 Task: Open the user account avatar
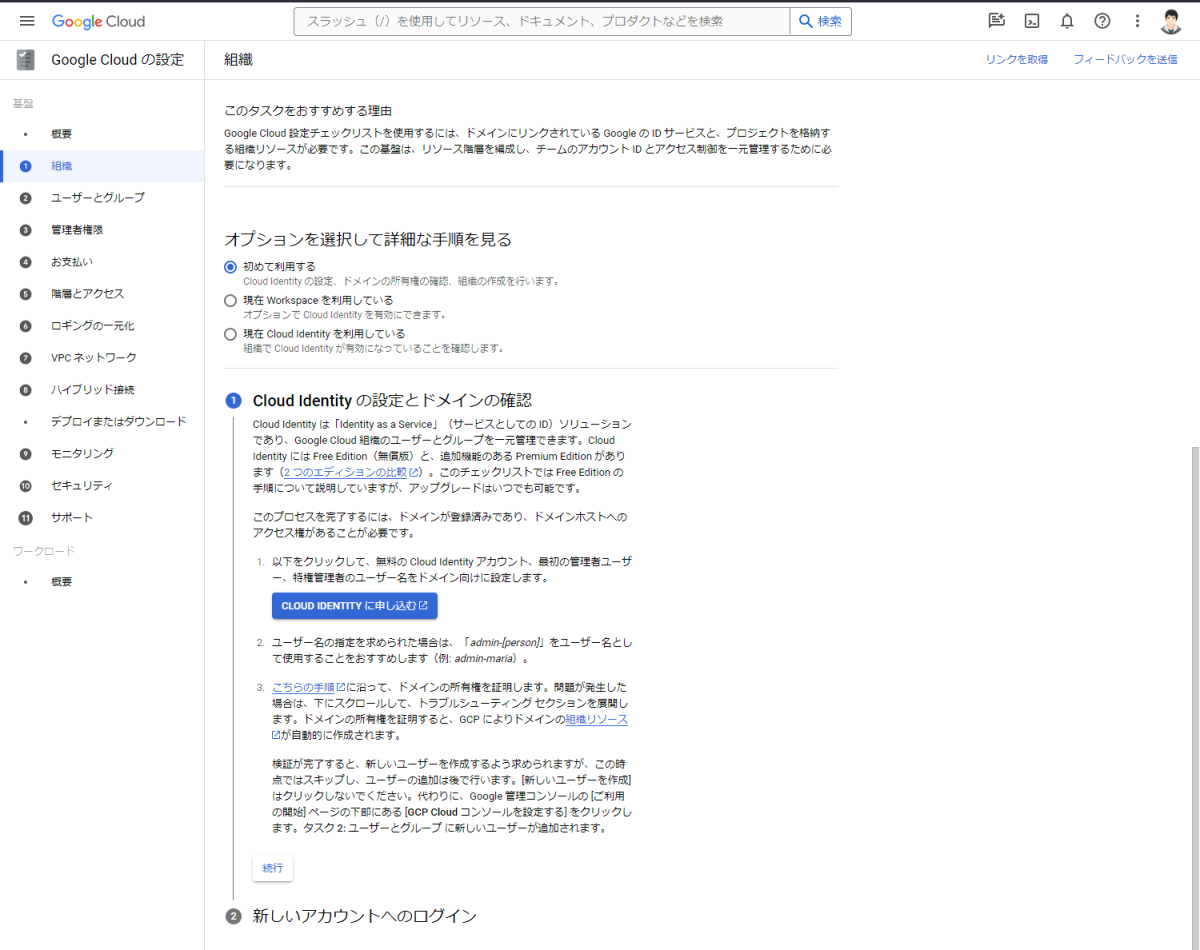pos(1172,21)
